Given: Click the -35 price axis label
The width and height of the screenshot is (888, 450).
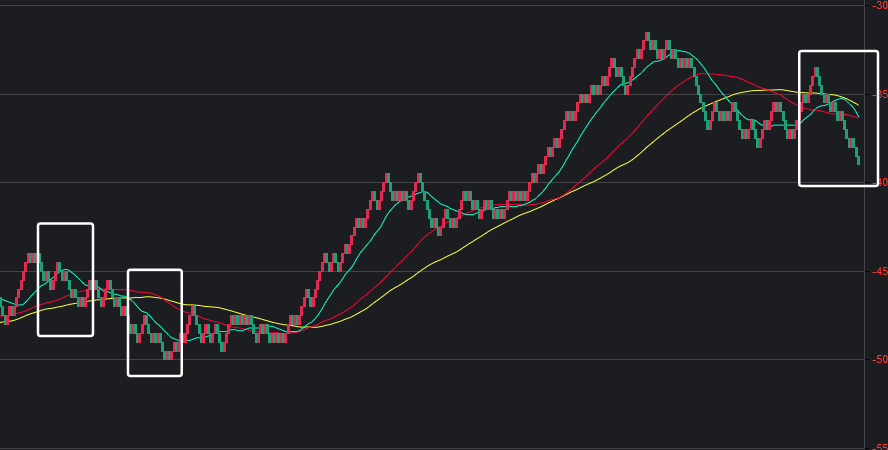Looking at the screenshot, I should [x=880, y=95].
